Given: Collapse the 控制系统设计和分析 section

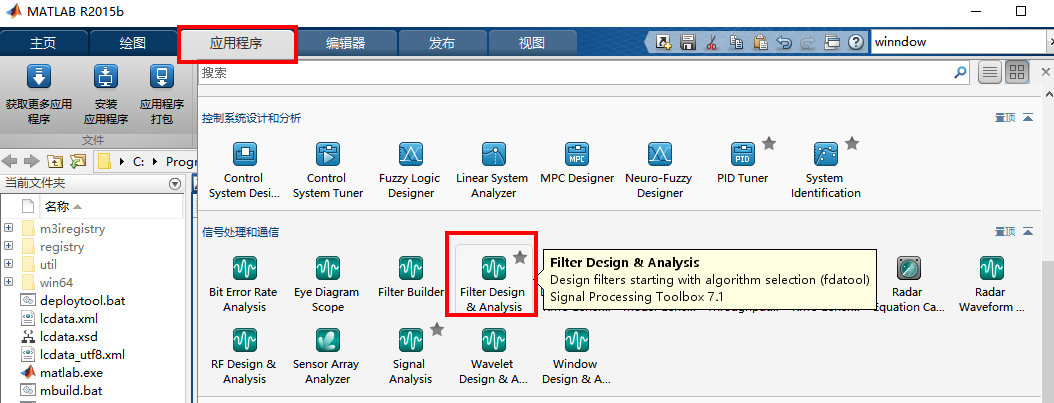Looking at the screenshot, I should (1028, 118).
